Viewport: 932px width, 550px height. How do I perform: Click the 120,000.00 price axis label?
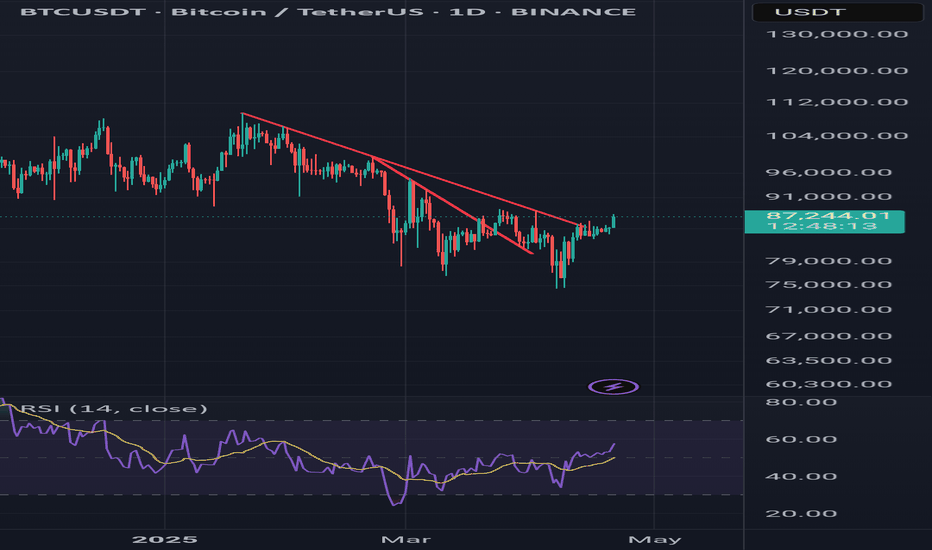(837, 71)
